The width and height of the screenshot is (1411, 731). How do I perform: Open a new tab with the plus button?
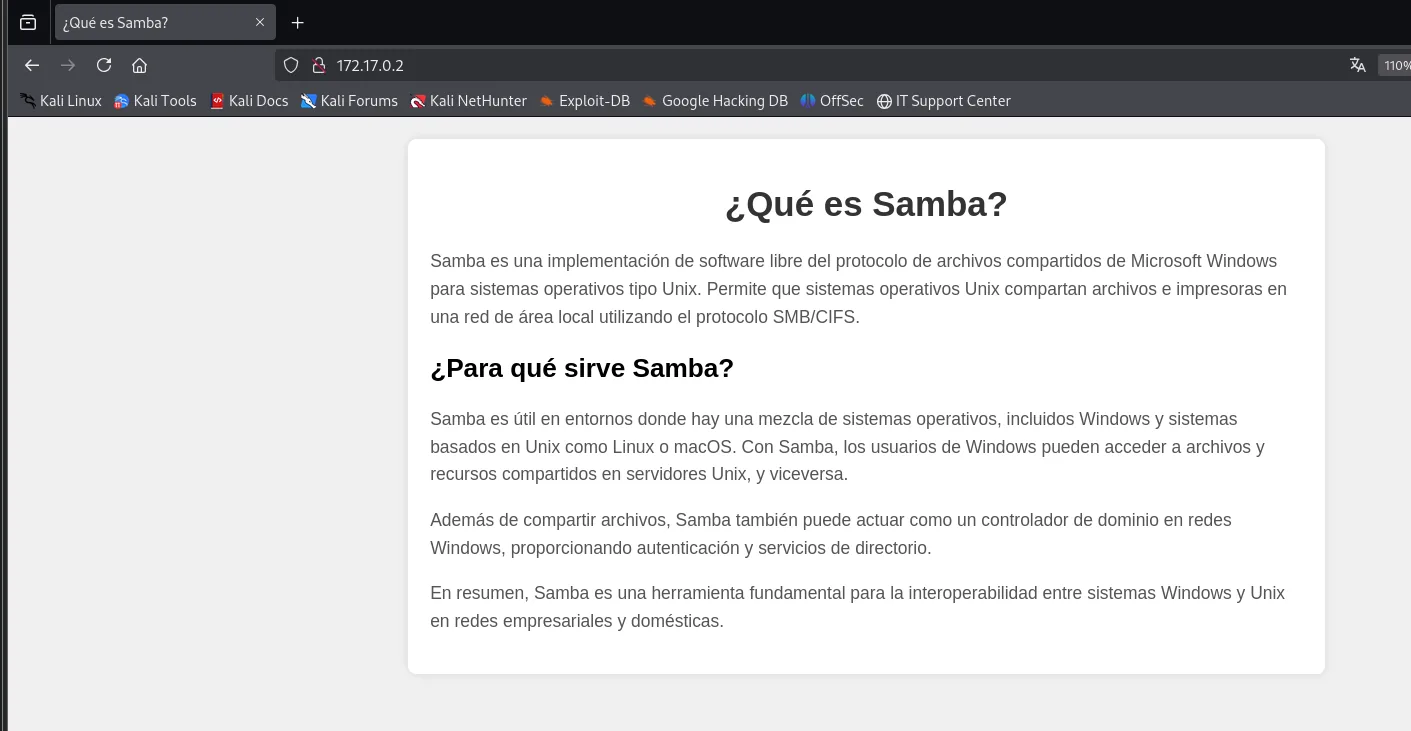click(297, 22)
